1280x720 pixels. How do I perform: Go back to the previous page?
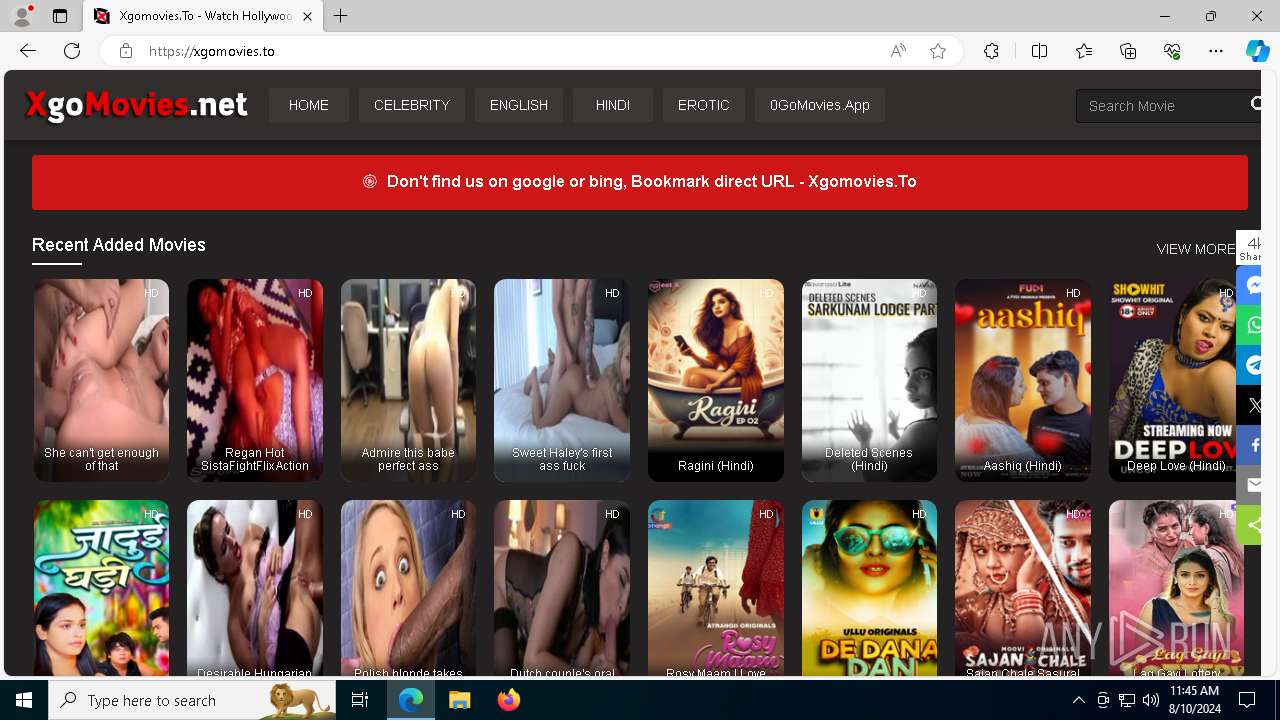click(x=28, y=51)
